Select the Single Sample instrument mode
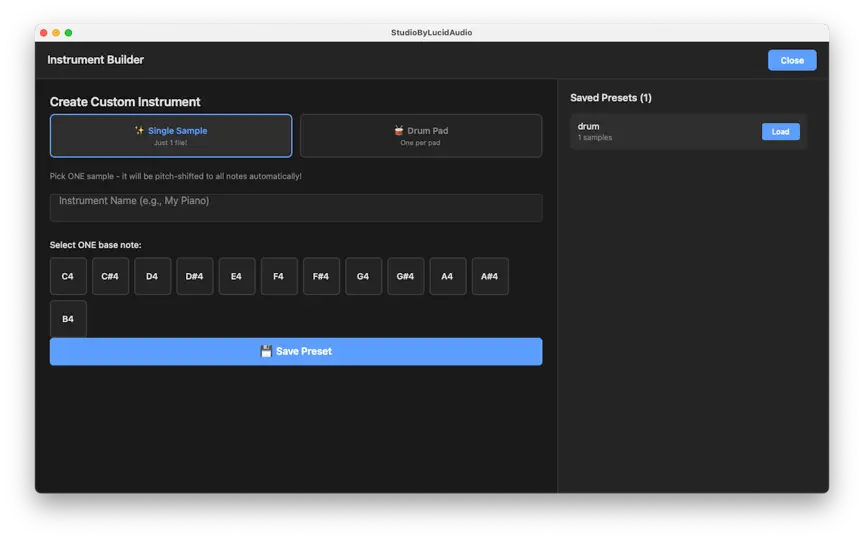Screen dimensions: 864x540 pos(171,136)
